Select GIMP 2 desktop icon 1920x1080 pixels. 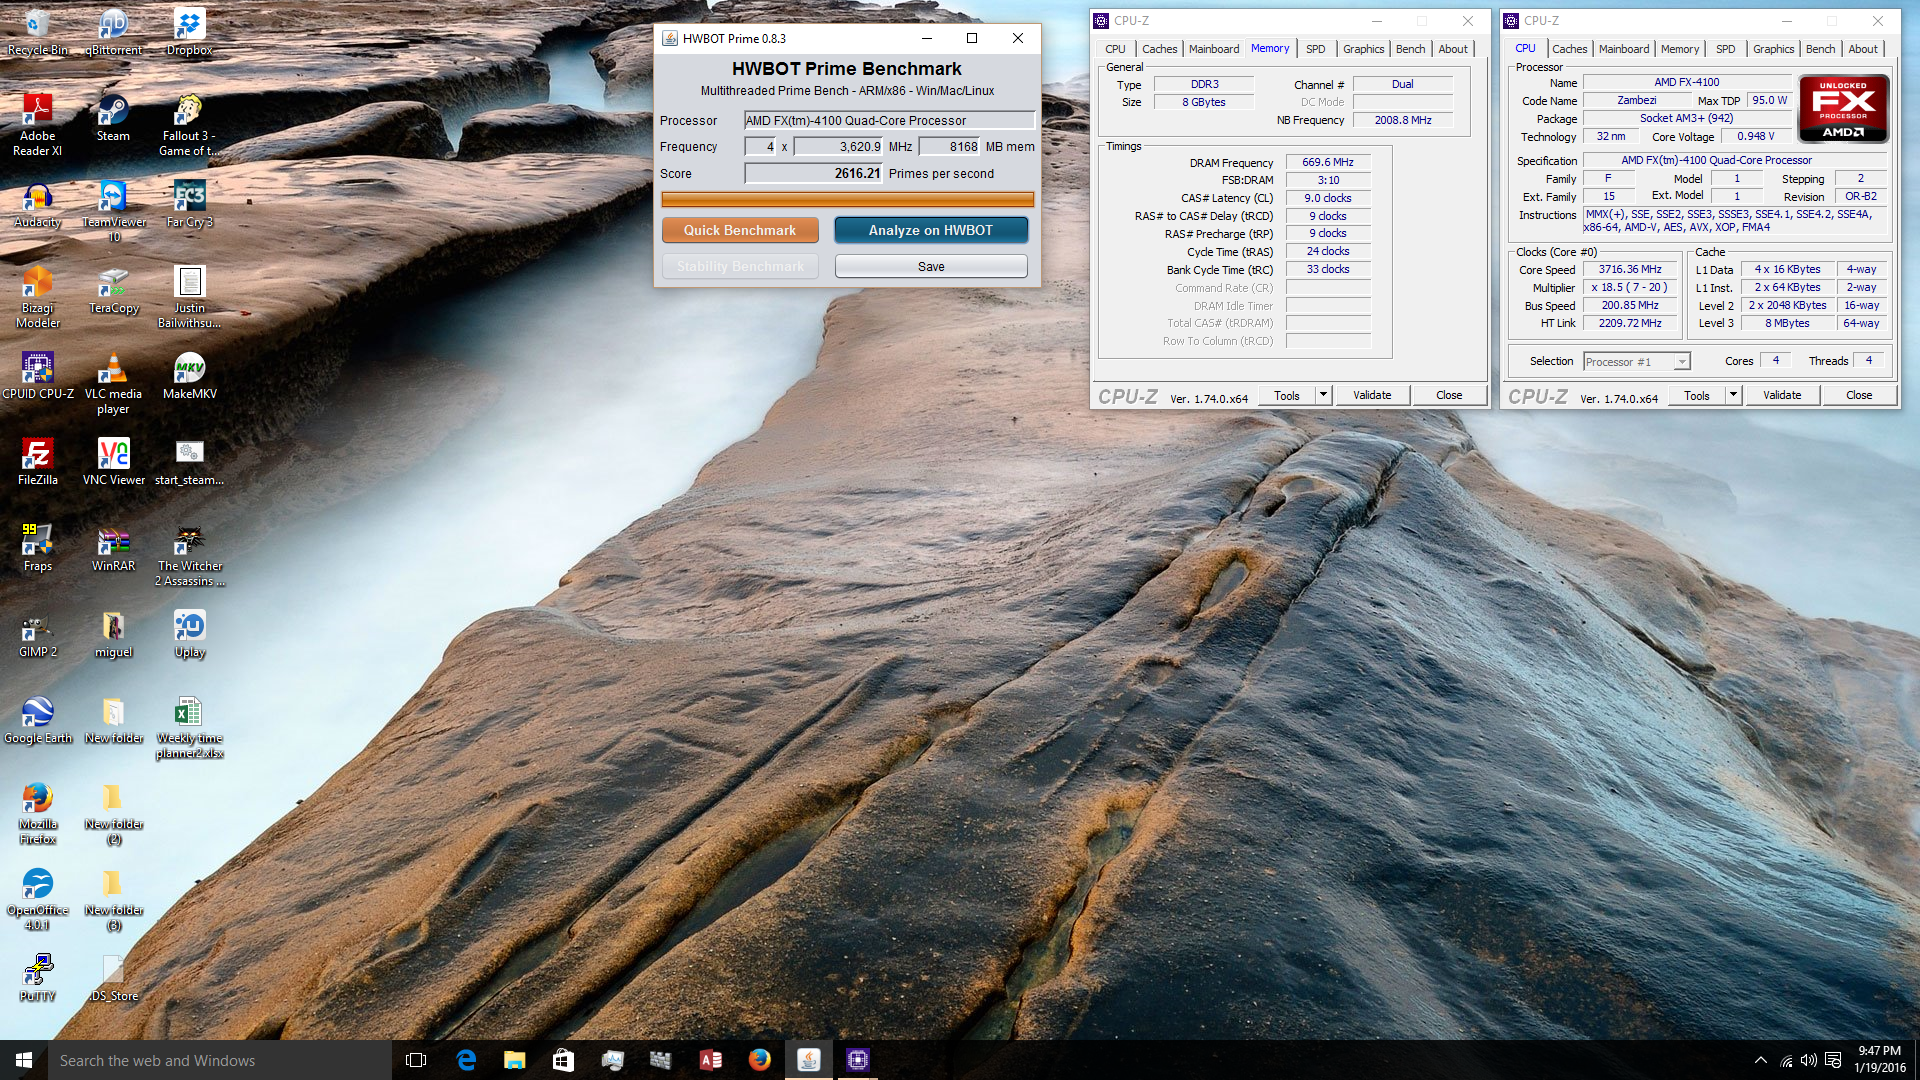tap(38, 634)
